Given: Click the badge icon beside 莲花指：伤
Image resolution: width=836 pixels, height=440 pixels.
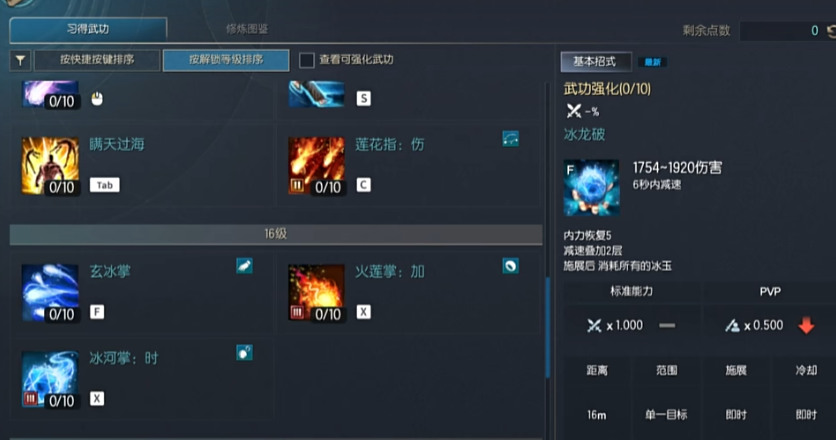Looking at the screenshot, I should [510, 139].
